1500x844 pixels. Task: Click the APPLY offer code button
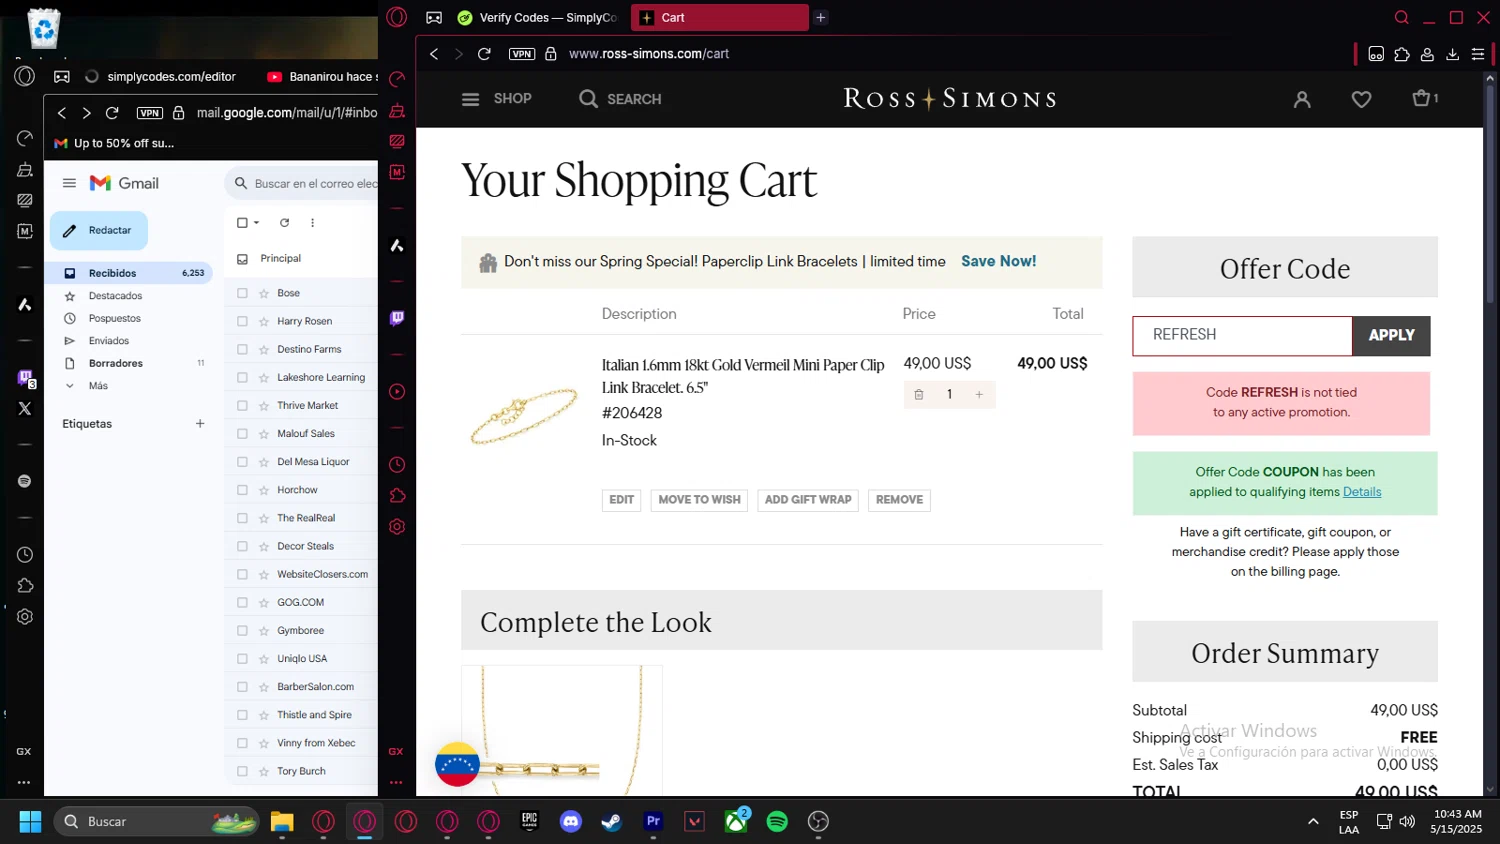pos(1391,336)
